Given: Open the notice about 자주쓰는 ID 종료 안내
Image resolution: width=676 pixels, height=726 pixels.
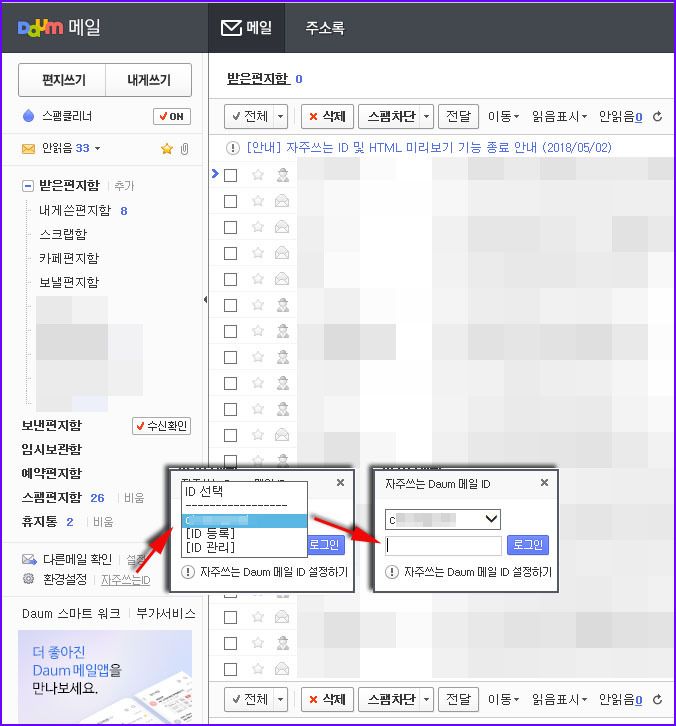Looking at the screenshot, I should pyautogui.click(x=429, y=148).
